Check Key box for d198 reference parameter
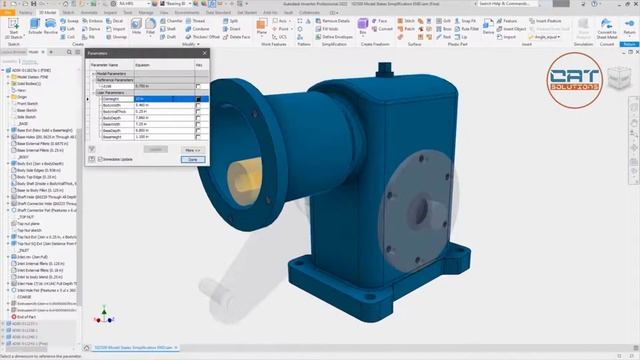Viewport: 640px width, 360px height. tap(198, 86)
